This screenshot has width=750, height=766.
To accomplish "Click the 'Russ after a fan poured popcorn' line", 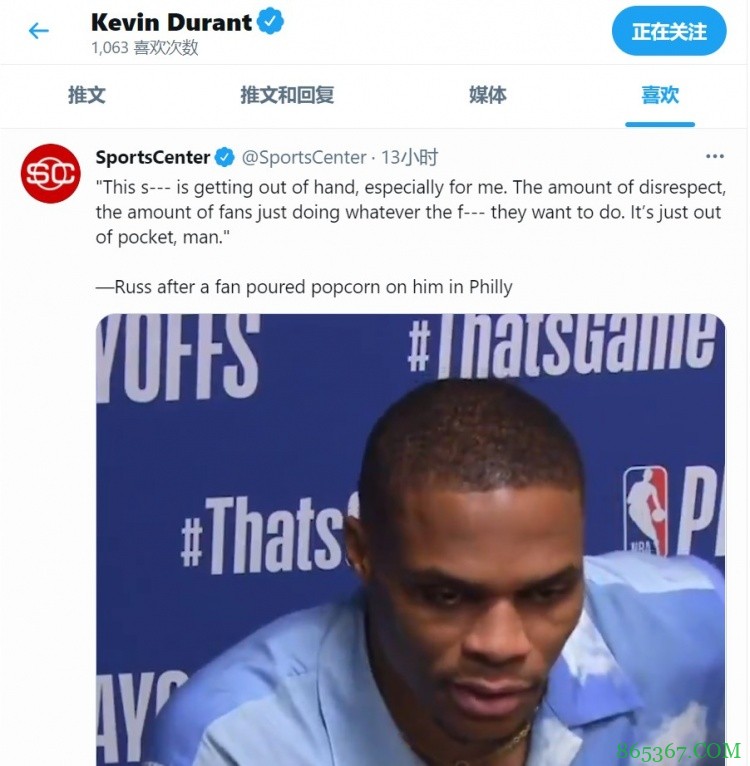I will (x=304, y=287).
